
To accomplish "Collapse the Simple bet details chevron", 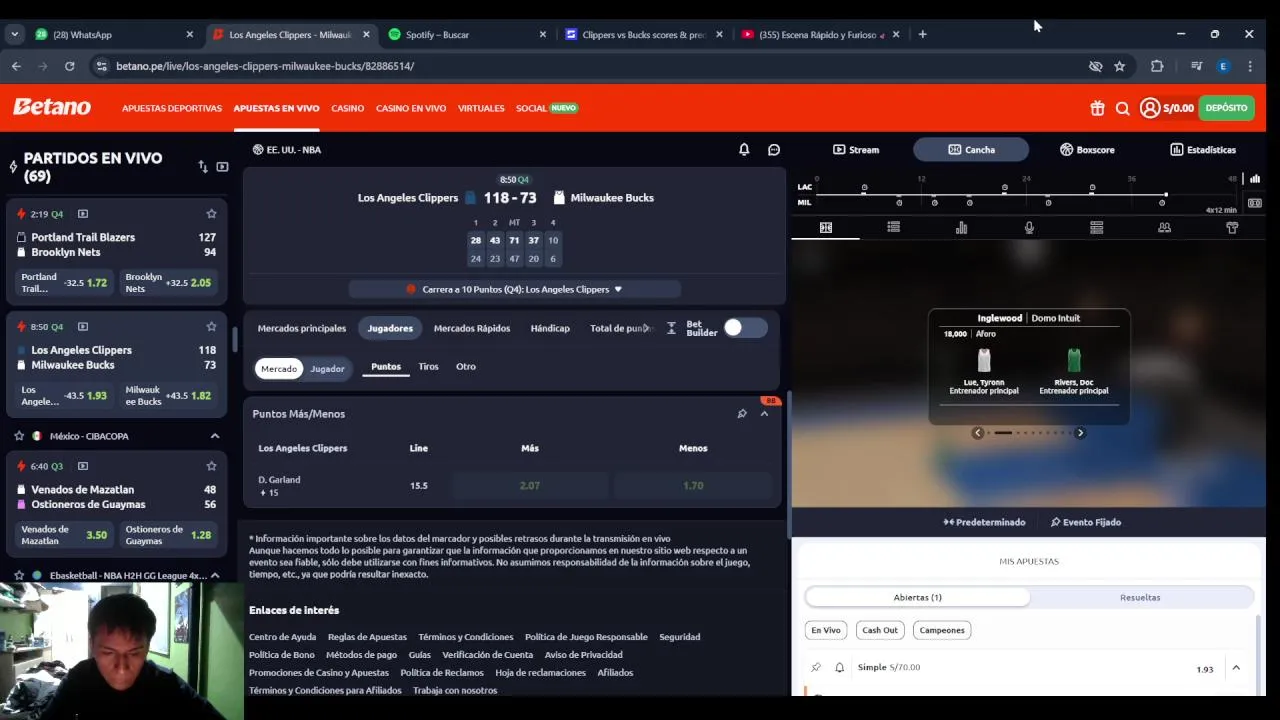I will [1236, 668].
